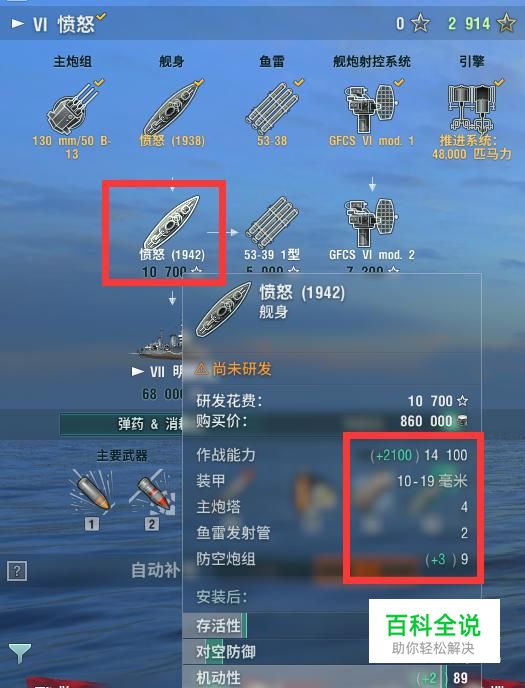Open the question mark help box
The height and width of the screenshot is (688, 525).
[17, 571]
